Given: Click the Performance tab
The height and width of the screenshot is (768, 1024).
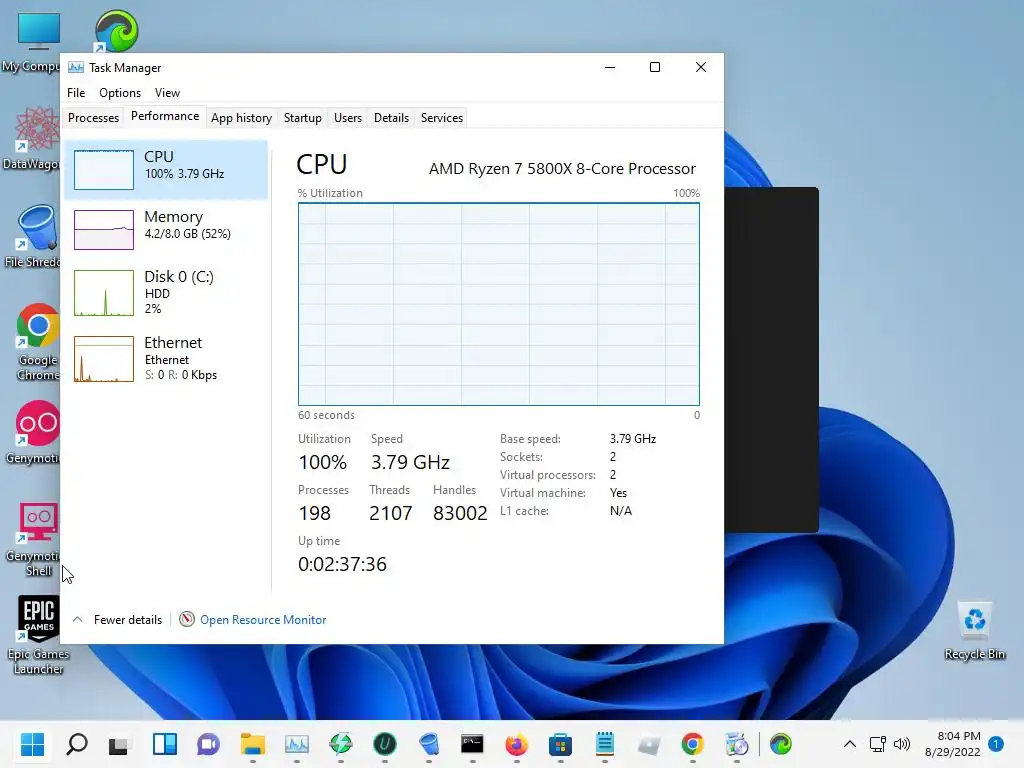Looking at the screenshot, I should (x=165, y=116).
